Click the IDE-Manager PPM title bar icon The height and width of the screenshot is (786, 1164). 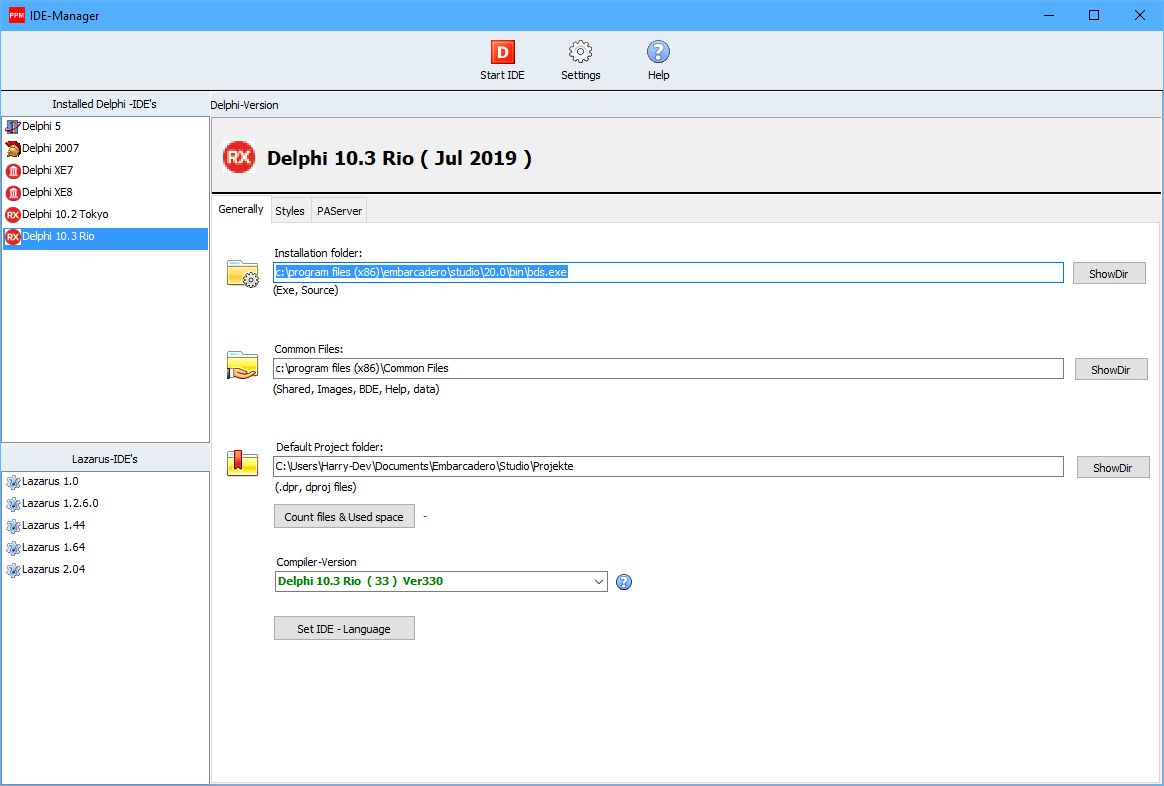[16, 15]
